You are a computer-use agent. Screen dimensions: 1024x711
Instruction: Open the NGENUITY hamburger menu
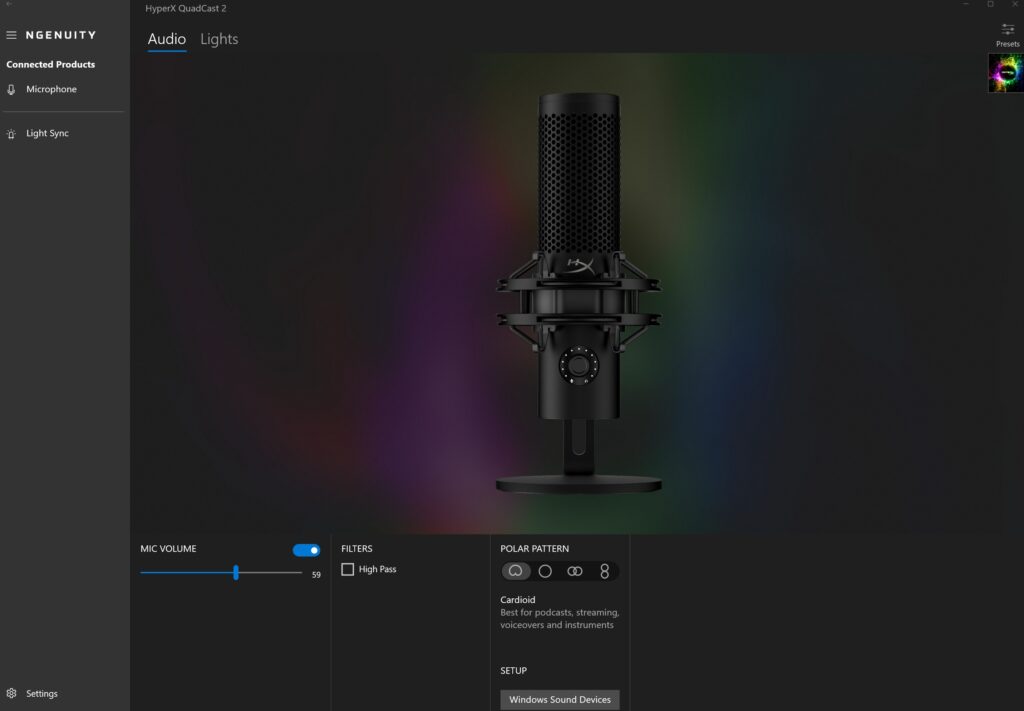coord(12,35)
